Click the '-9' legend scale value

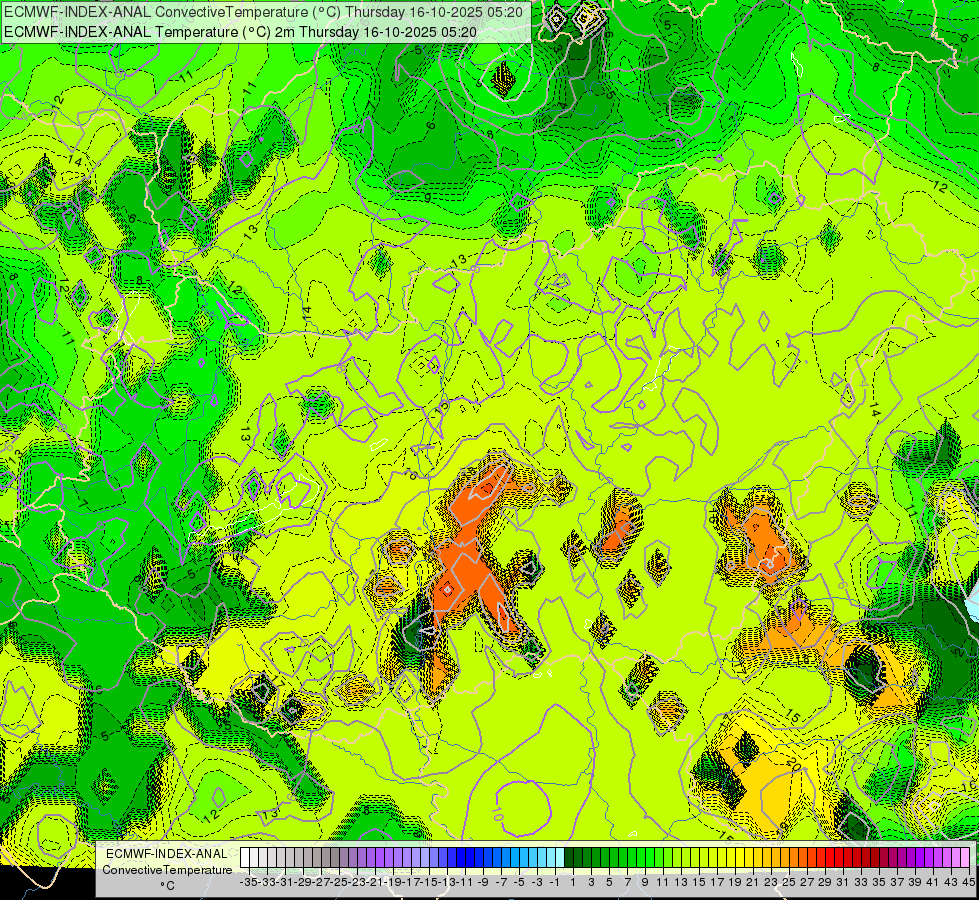click(482, 883)
